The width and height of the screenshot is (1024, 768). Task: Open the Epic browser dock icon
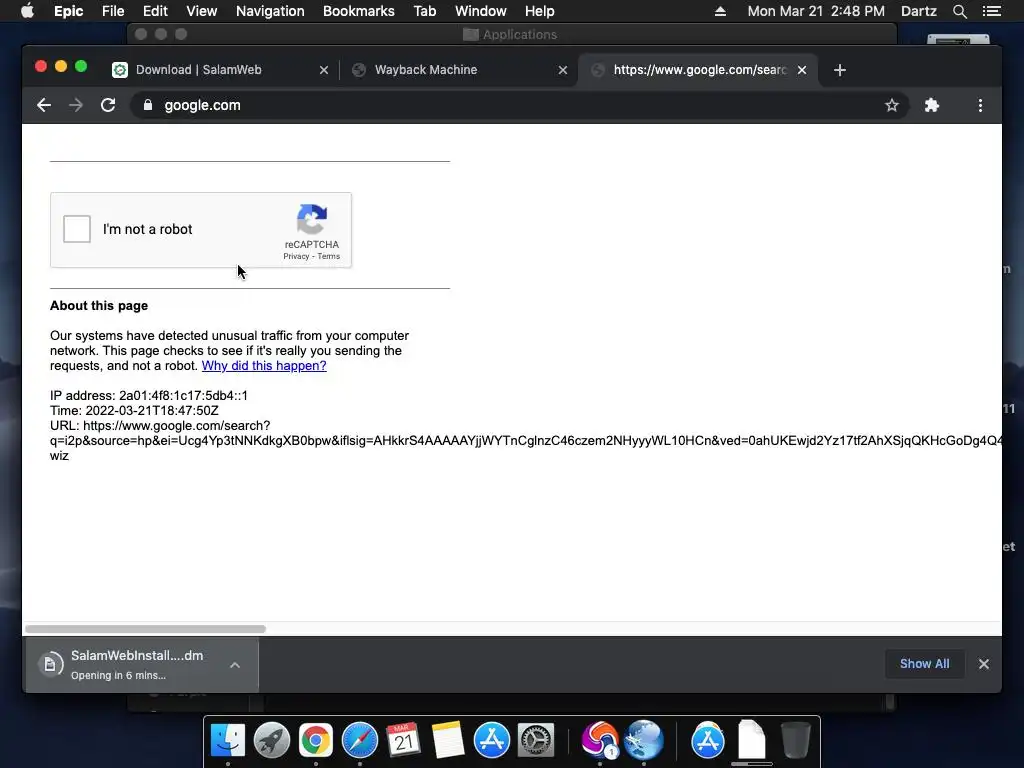600,741
